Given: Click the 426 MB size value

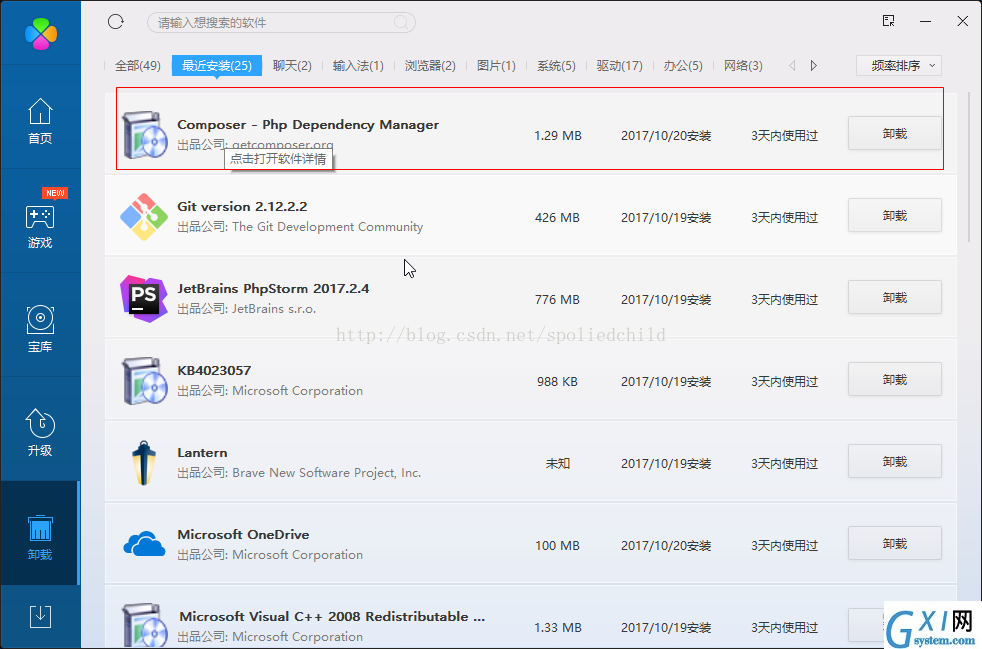Looking at the screenshot, I should (557, 217).
